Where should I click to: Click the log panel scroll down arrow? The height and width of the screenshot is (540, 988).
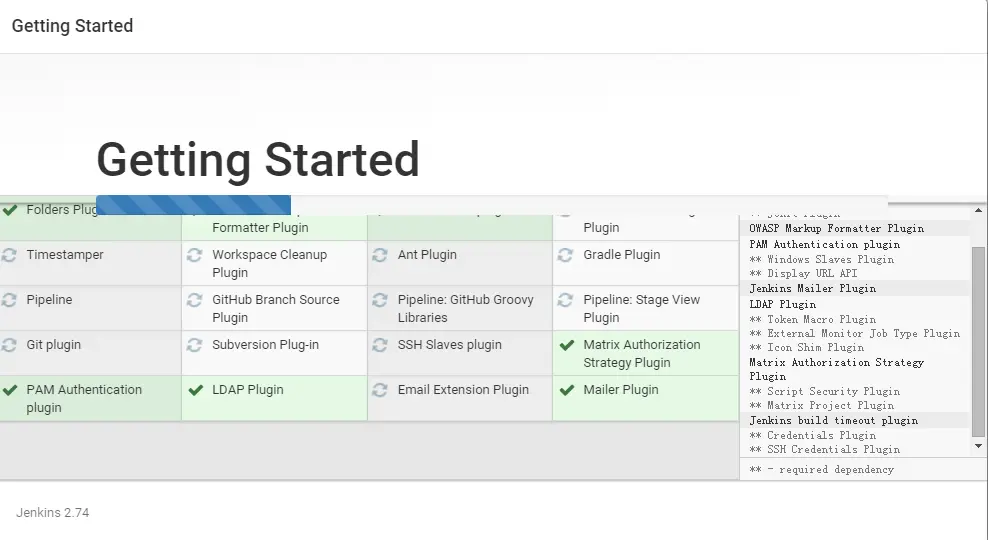[978, 446]
